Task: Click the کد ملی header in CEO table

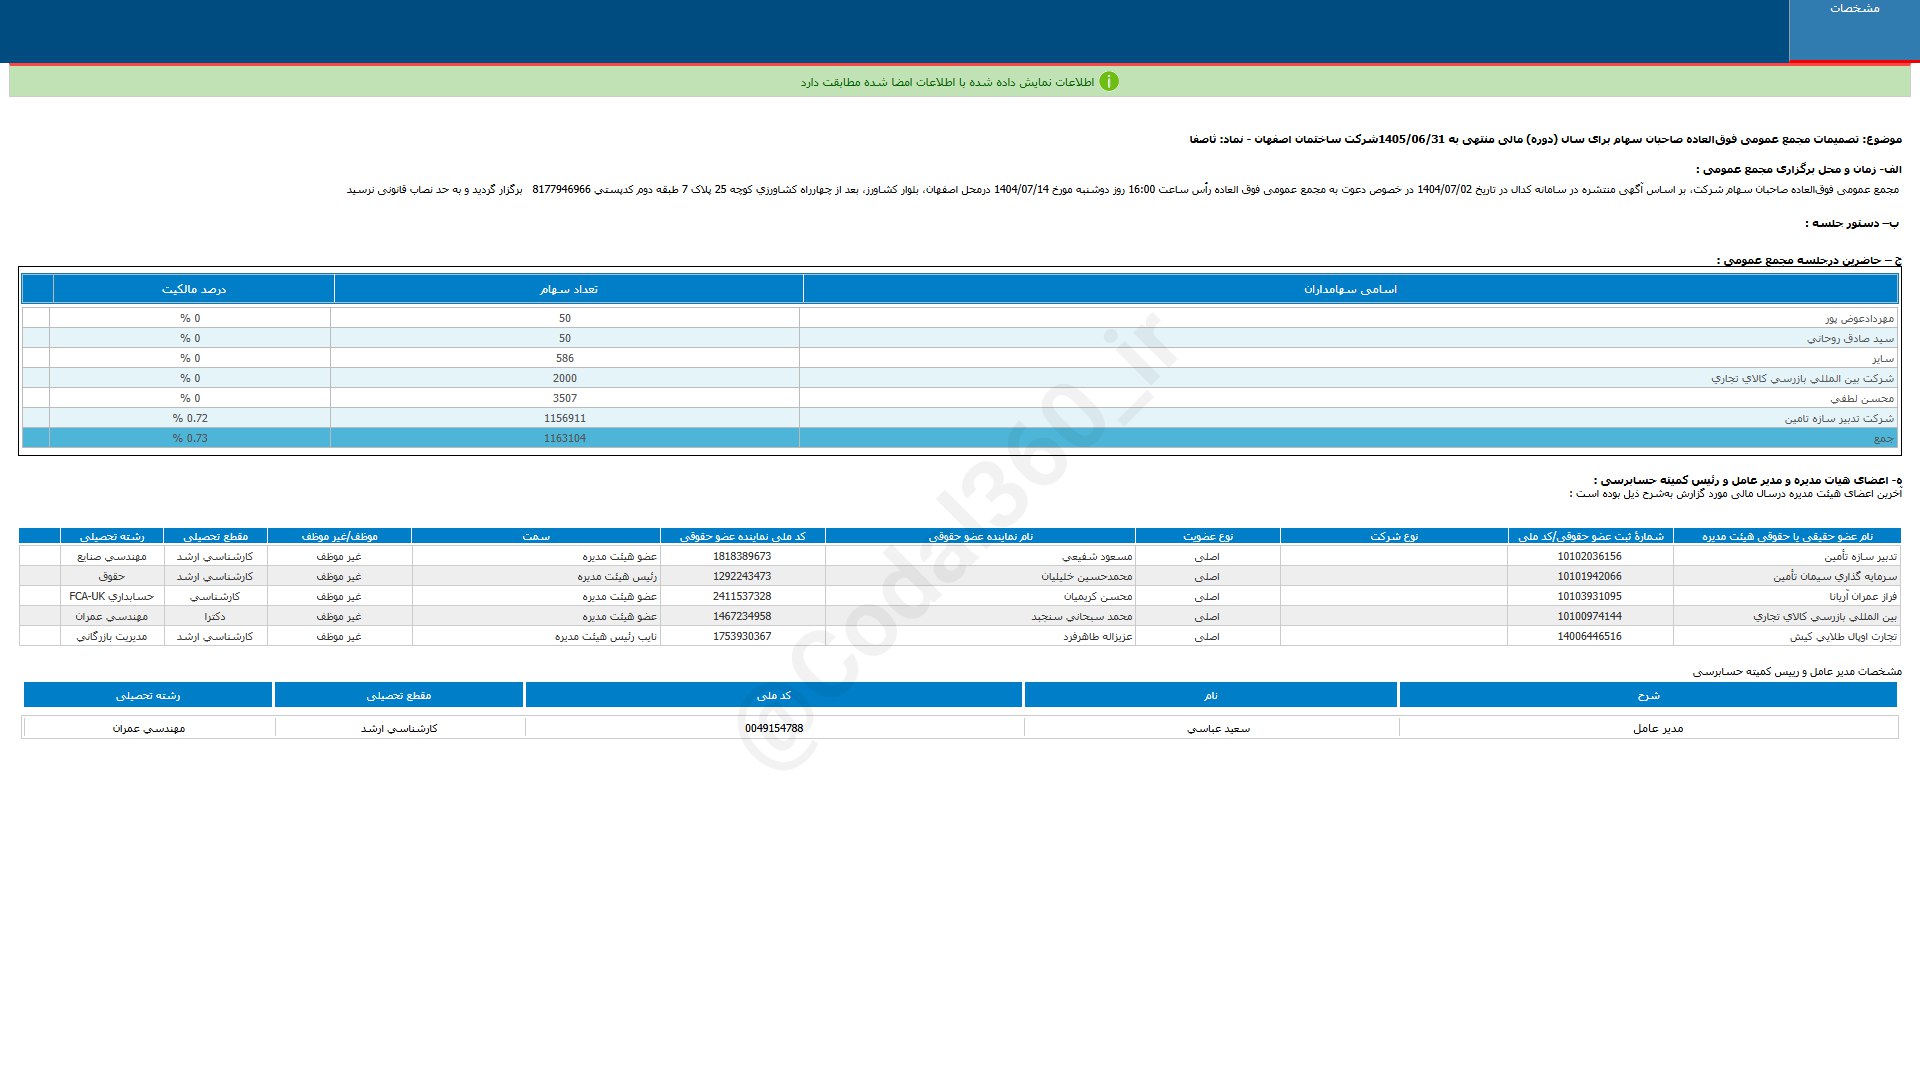Action: point(773,695)
